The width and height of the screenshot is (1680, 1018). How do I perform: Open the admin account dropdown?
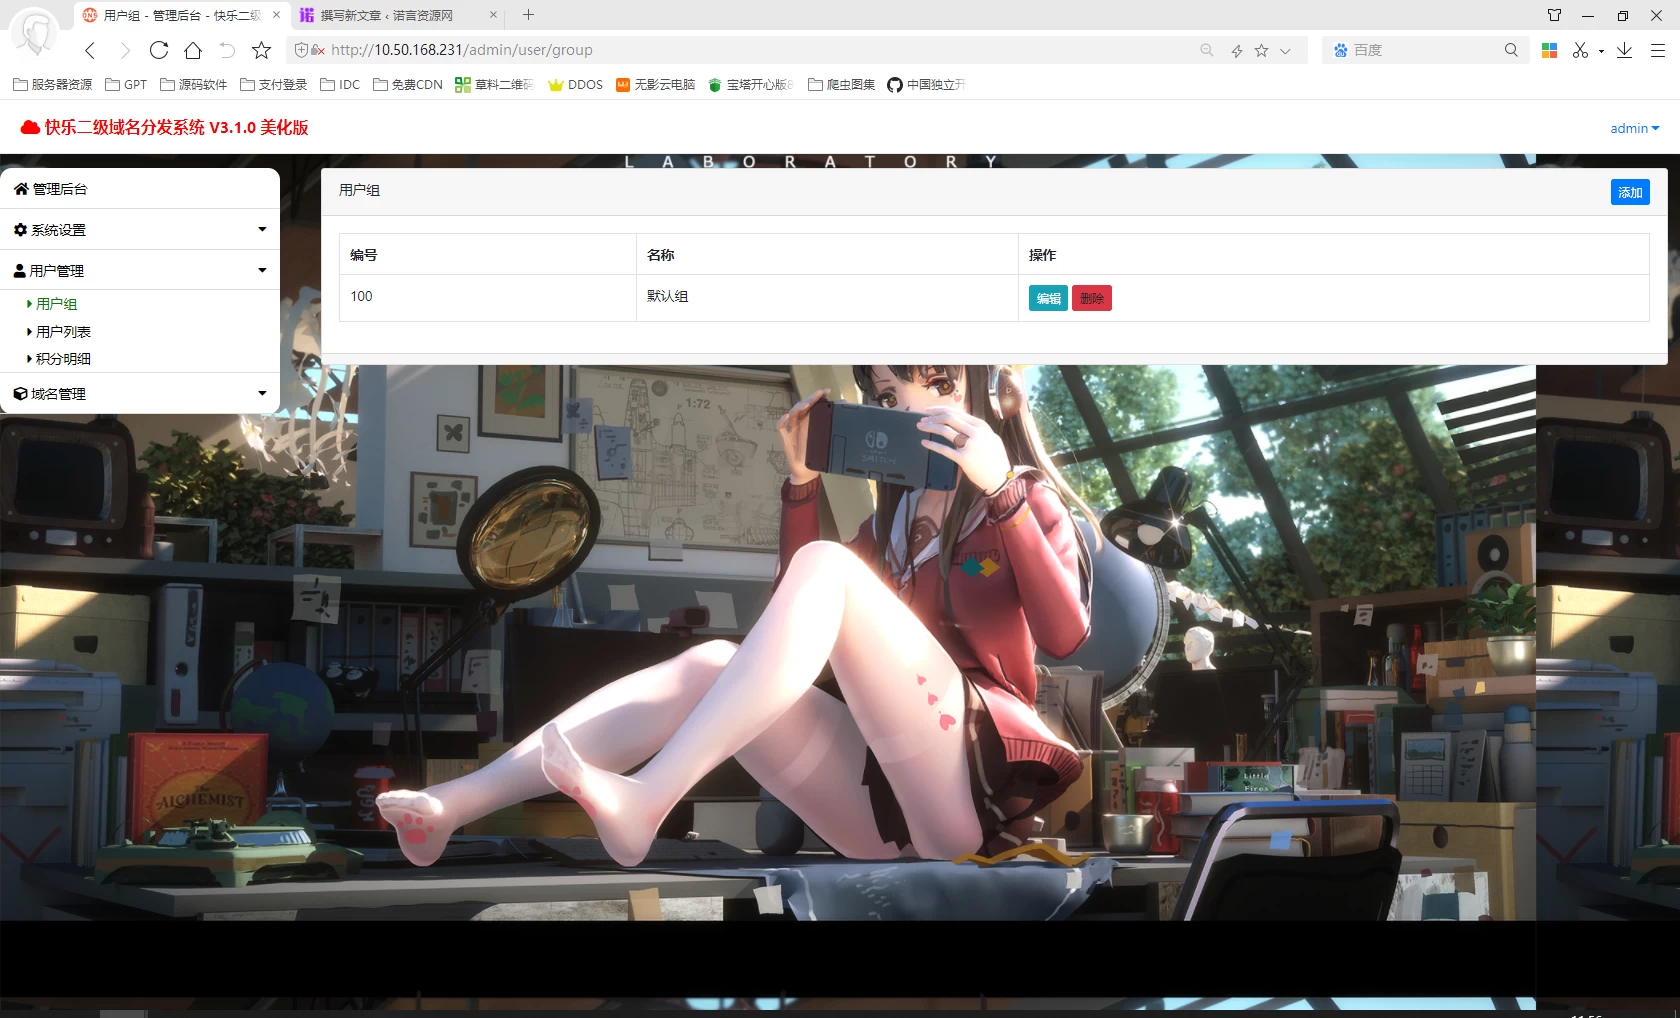point(1634,128)
